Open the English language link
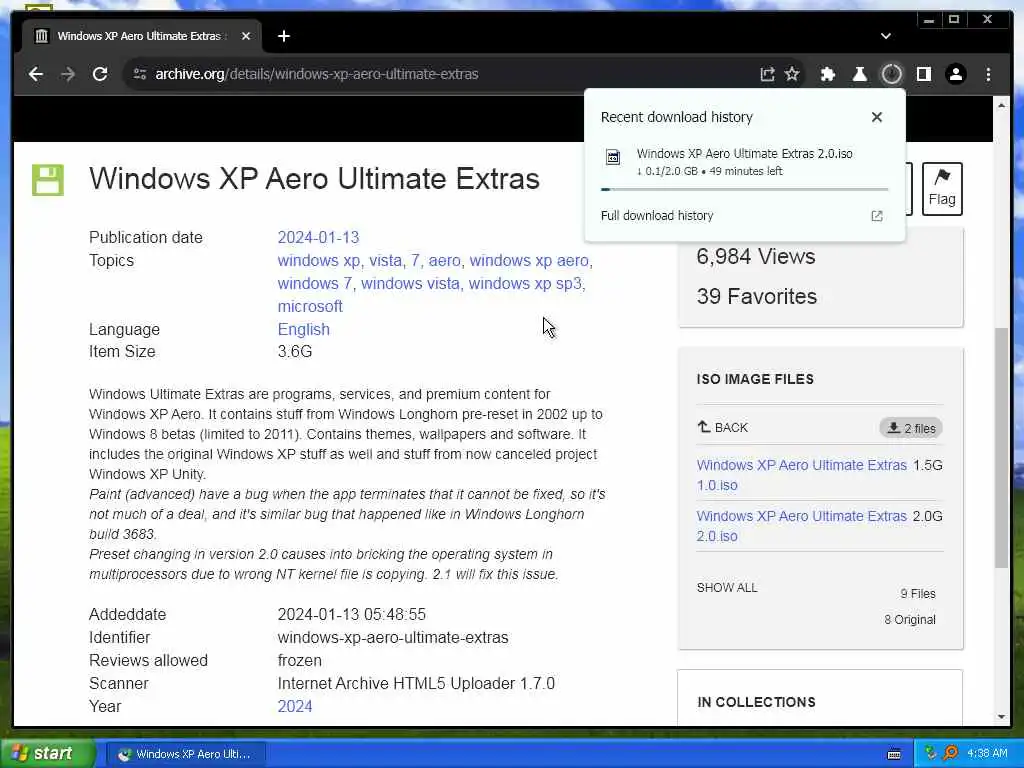Screen dimensions: 1024x768 304,329
